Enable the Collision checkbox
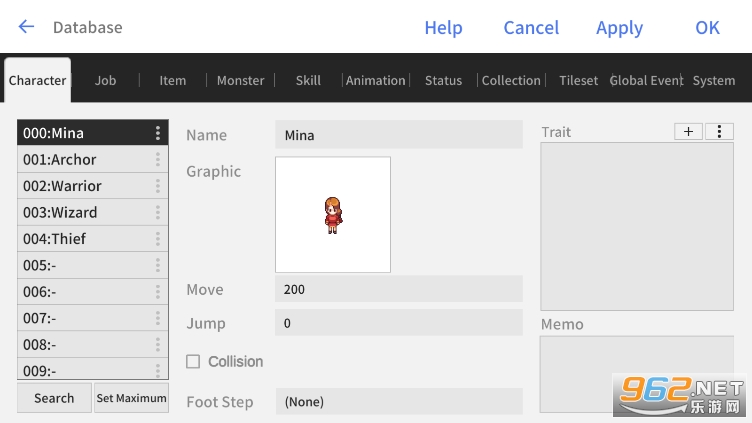752x423 pixels. [x=194, y=362]
